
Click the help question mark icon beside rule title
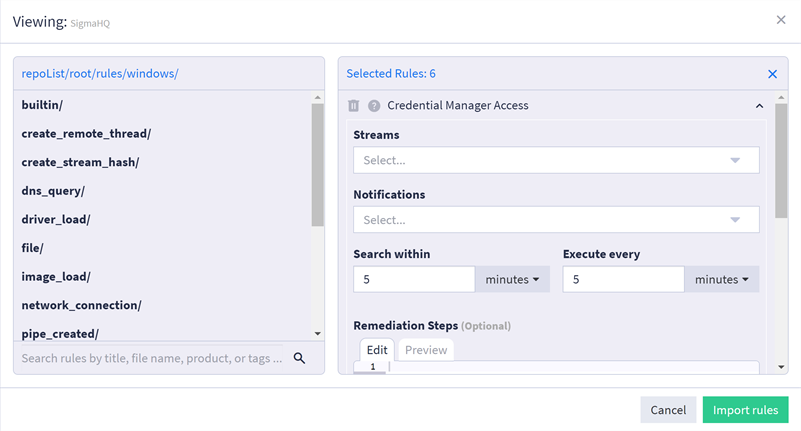coord(374,106)
